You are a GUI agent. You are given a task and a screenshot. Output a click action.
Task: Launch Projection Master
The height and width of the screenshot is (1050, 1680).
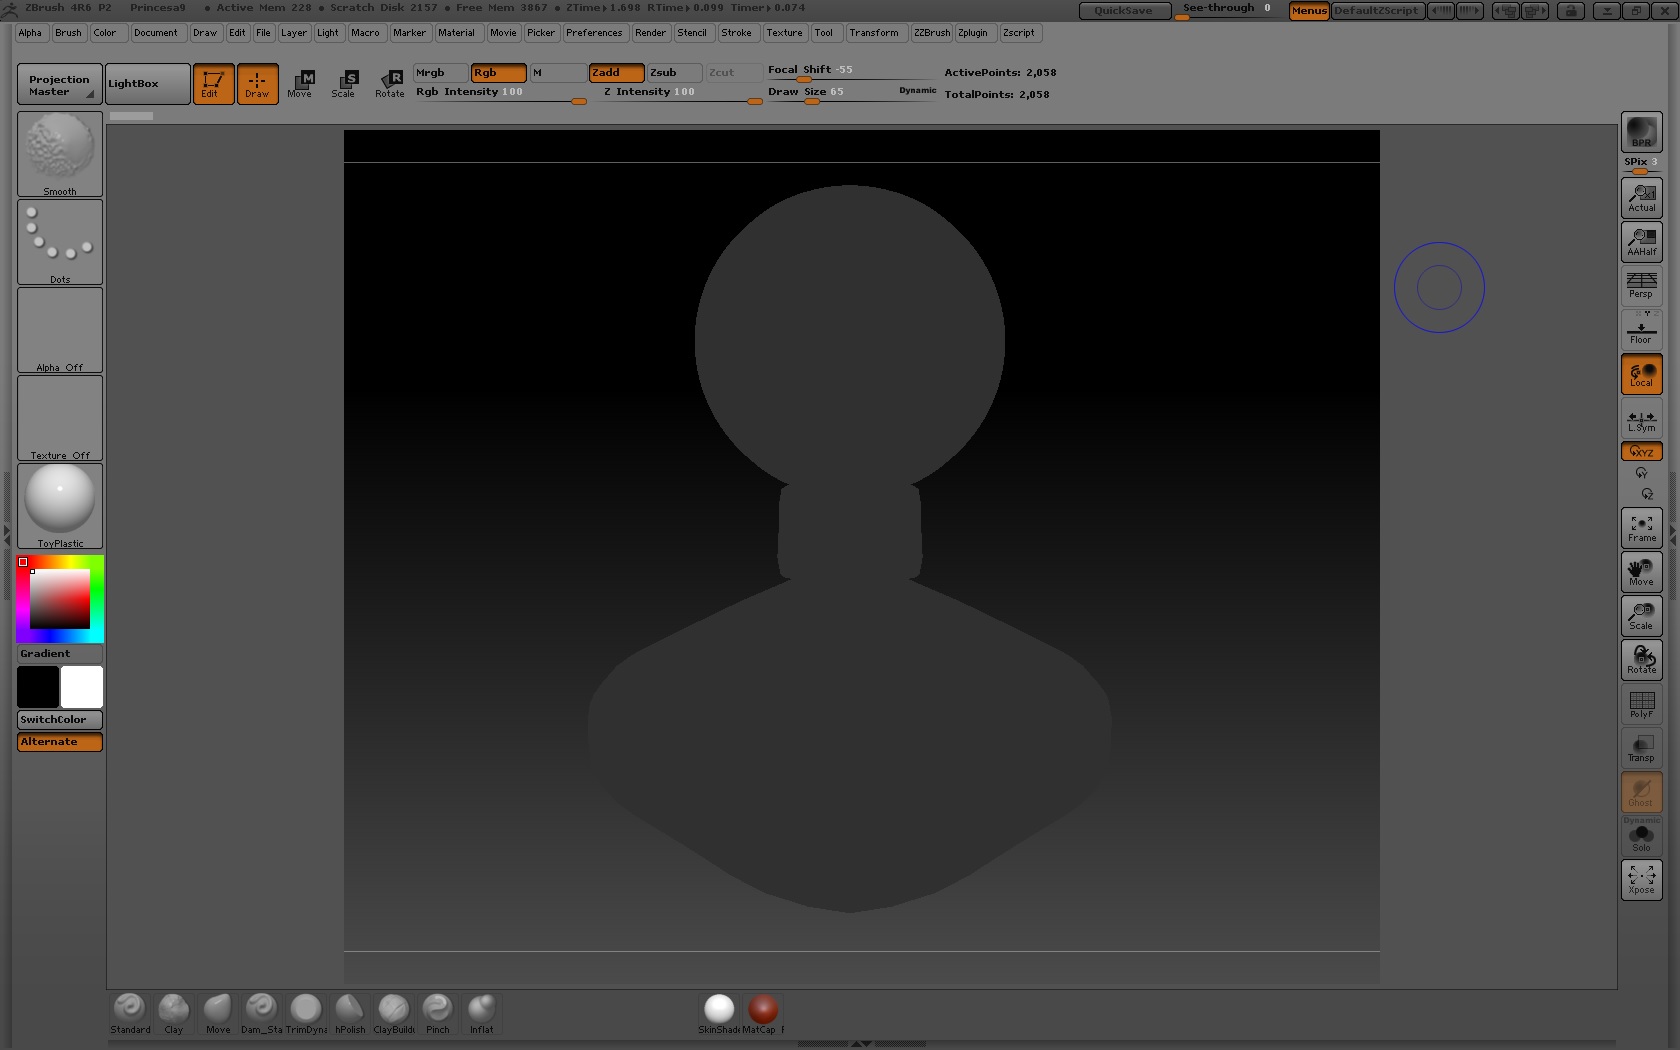tap(57, 84)
